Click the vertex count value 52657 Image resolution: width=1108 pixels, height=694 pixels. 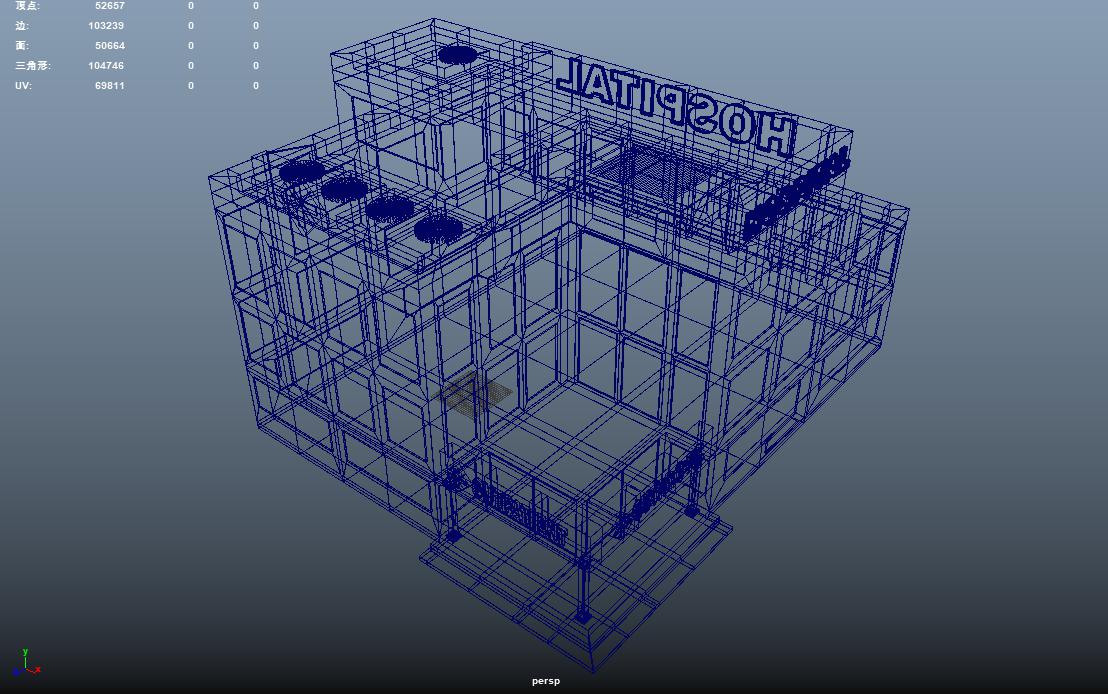coord(109,6)
